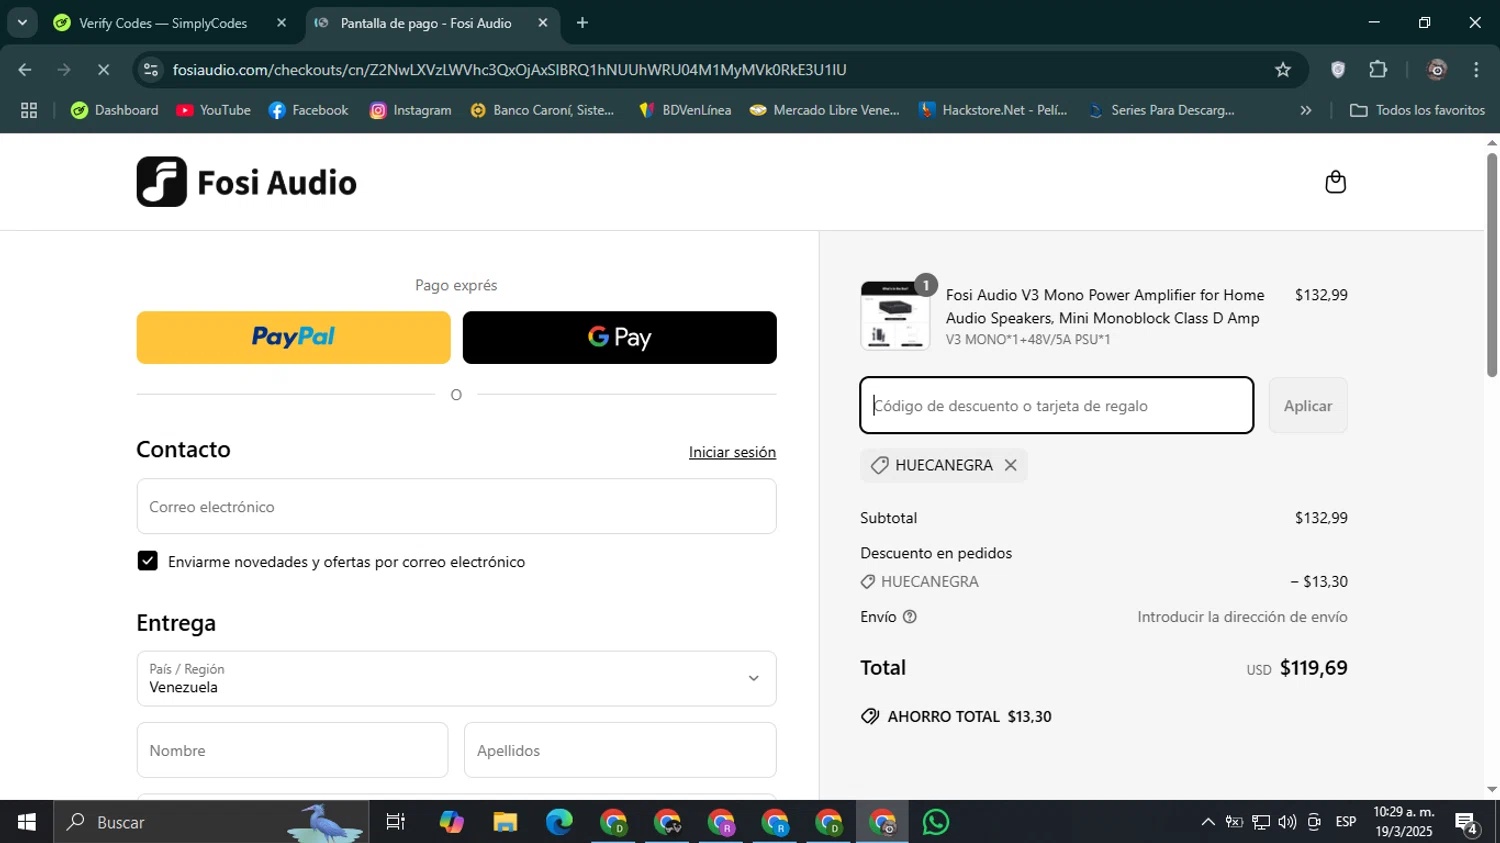Open the shield protection icon in toolbar
Screen dimensions: 1500x843
point(1338,70)
